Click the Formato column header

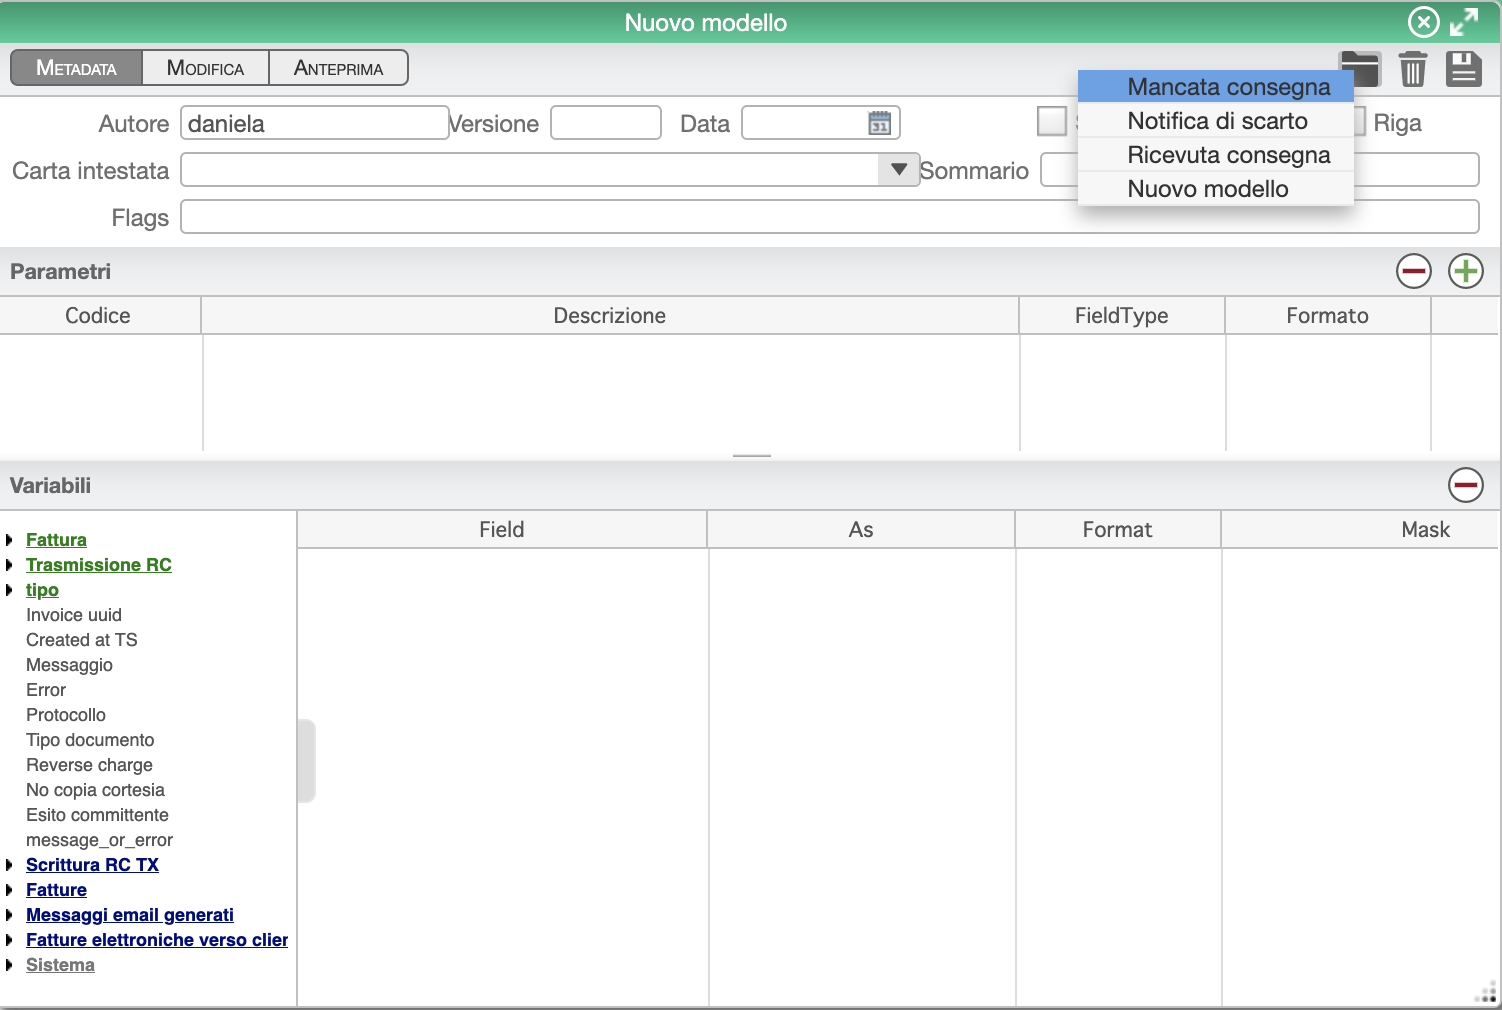[1327, 316]
